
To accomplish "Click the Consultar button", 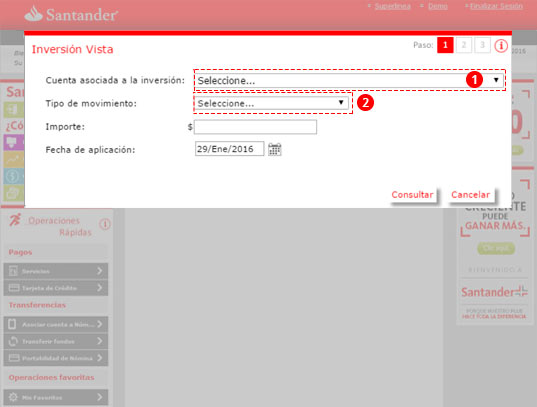I will coord(412,195).
